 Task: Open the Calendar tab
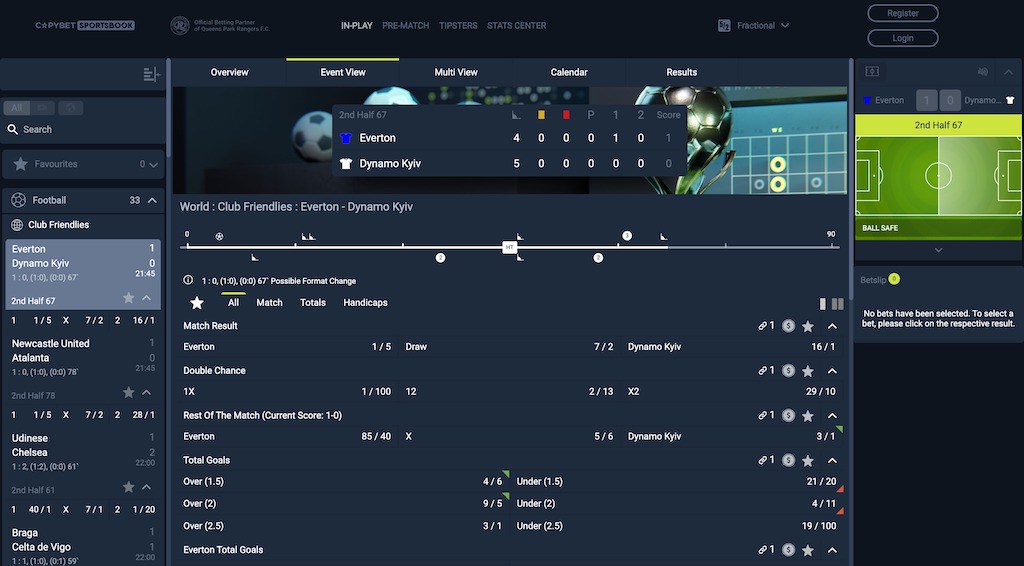tap(569, 72)
